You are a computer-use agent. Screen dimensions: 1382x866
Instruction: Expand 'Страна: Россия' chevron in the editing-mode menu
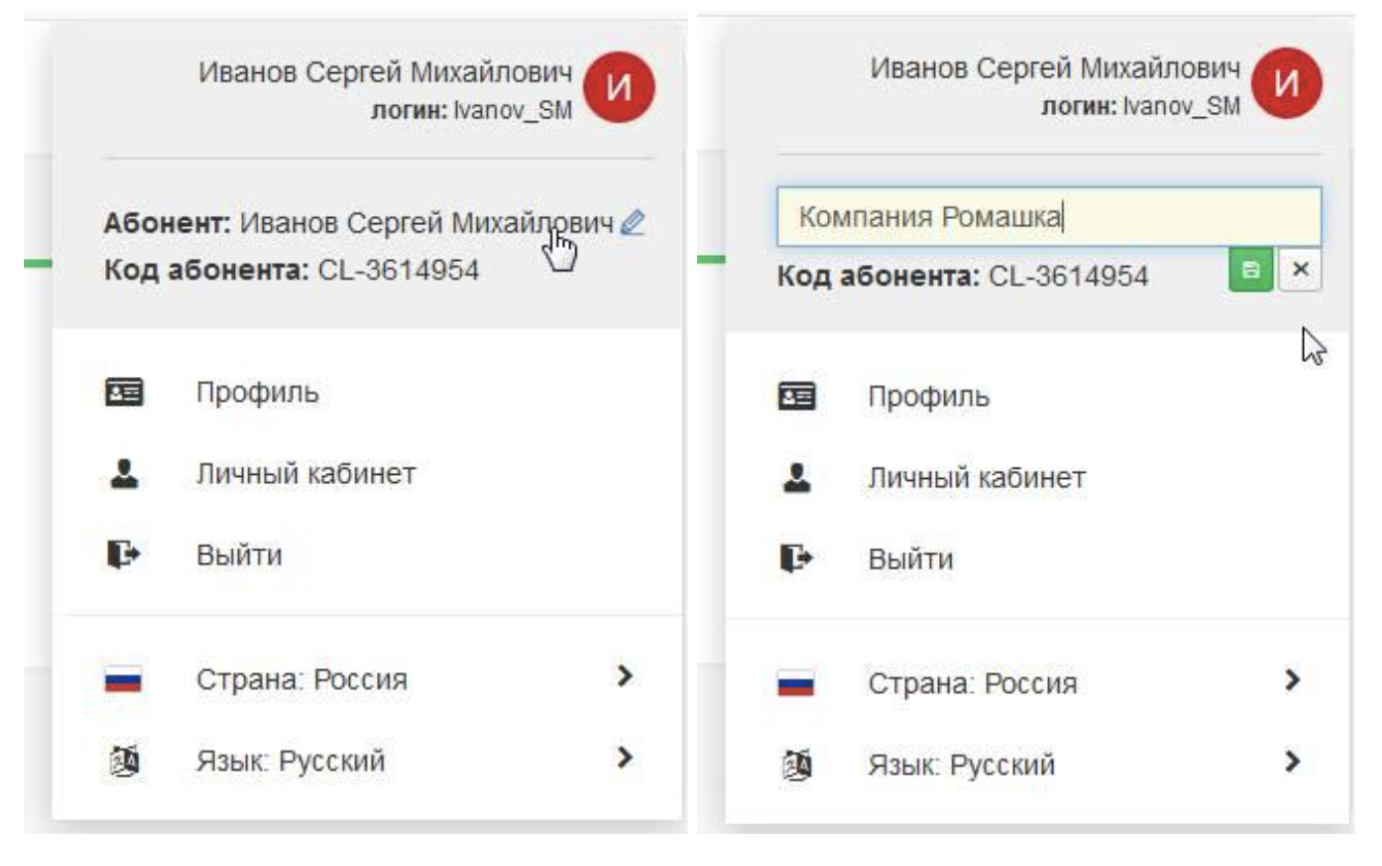(1293, 681)
